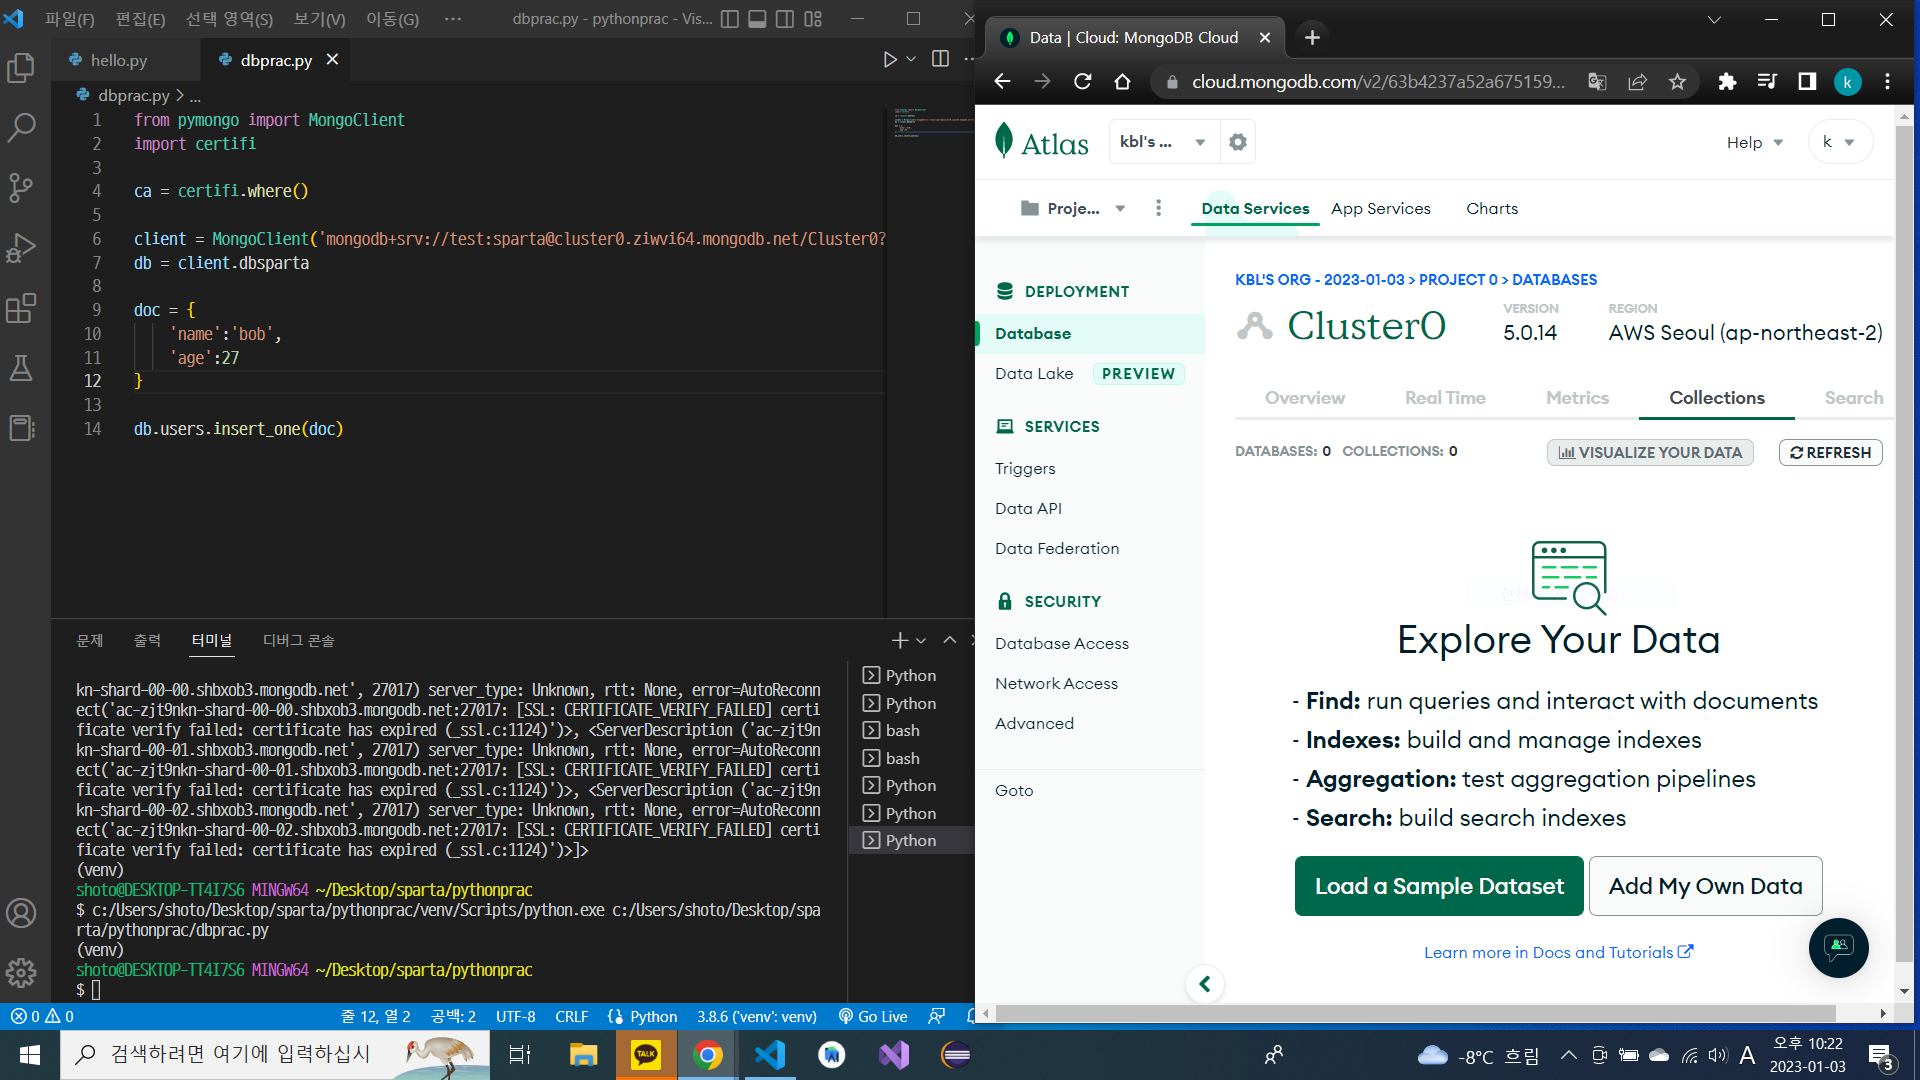The height and width of the screenshot is (1080, 1920).
Task: Open the Help dropdown in Atlas
Action: pyautogui.click(x=1755, y=143)
